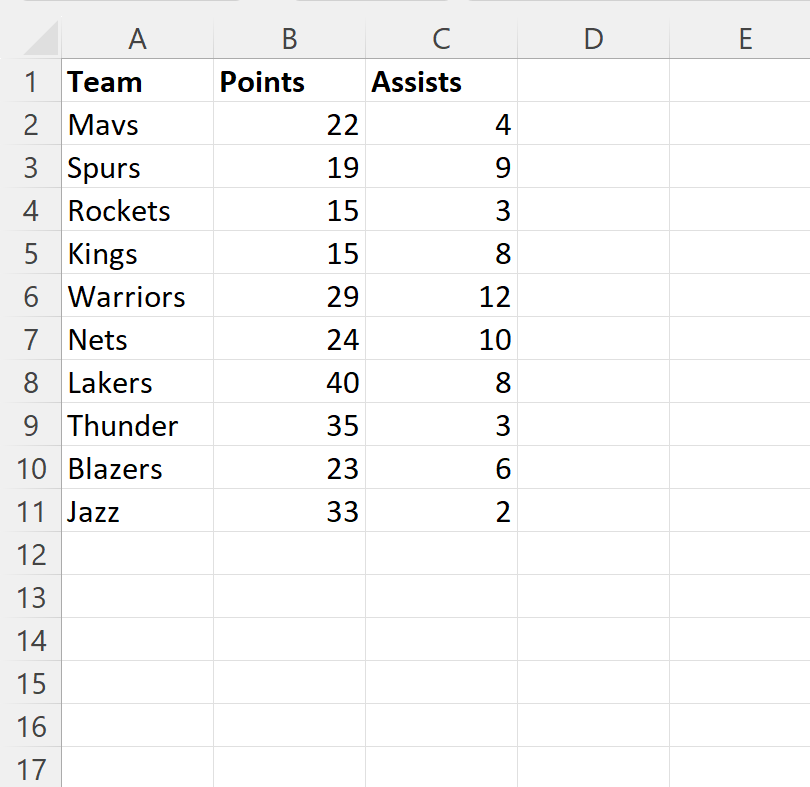Select the cell containing Jazz

[x=137, y=512]
